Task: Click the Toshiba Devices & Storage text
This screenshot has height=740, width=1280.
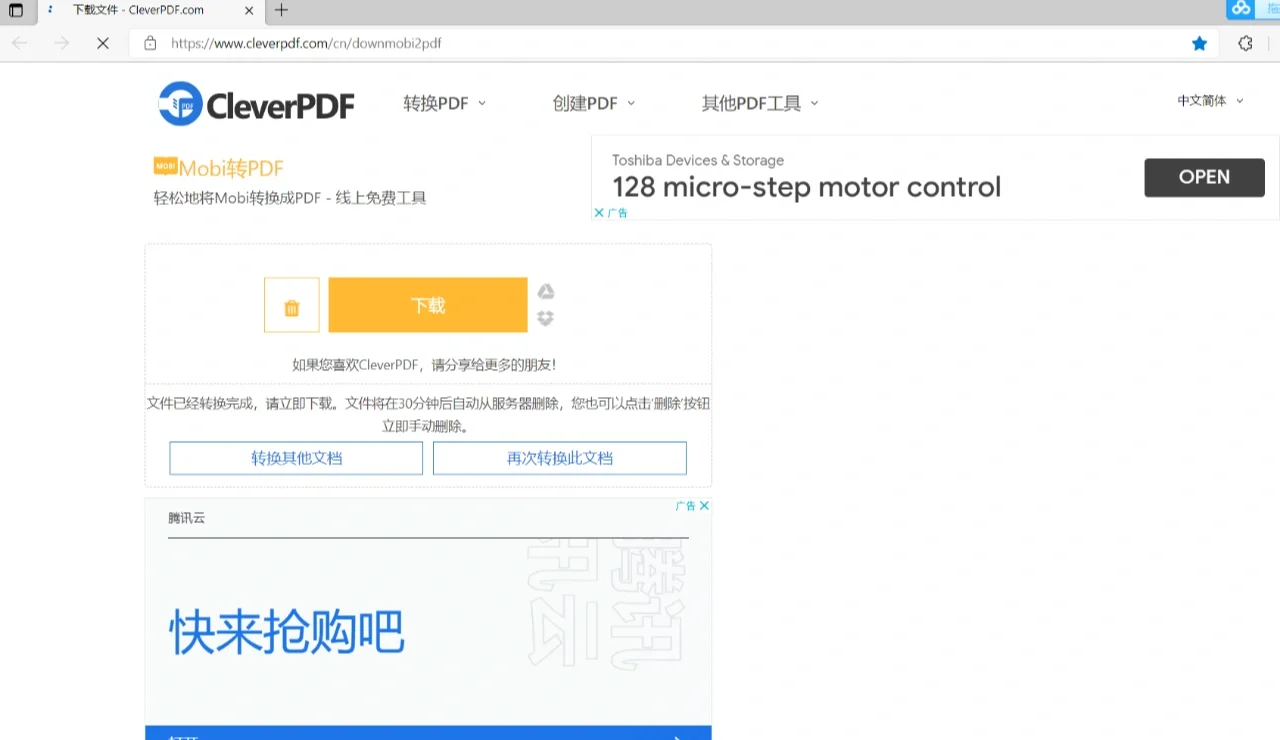Action: (x=698, y=160)
